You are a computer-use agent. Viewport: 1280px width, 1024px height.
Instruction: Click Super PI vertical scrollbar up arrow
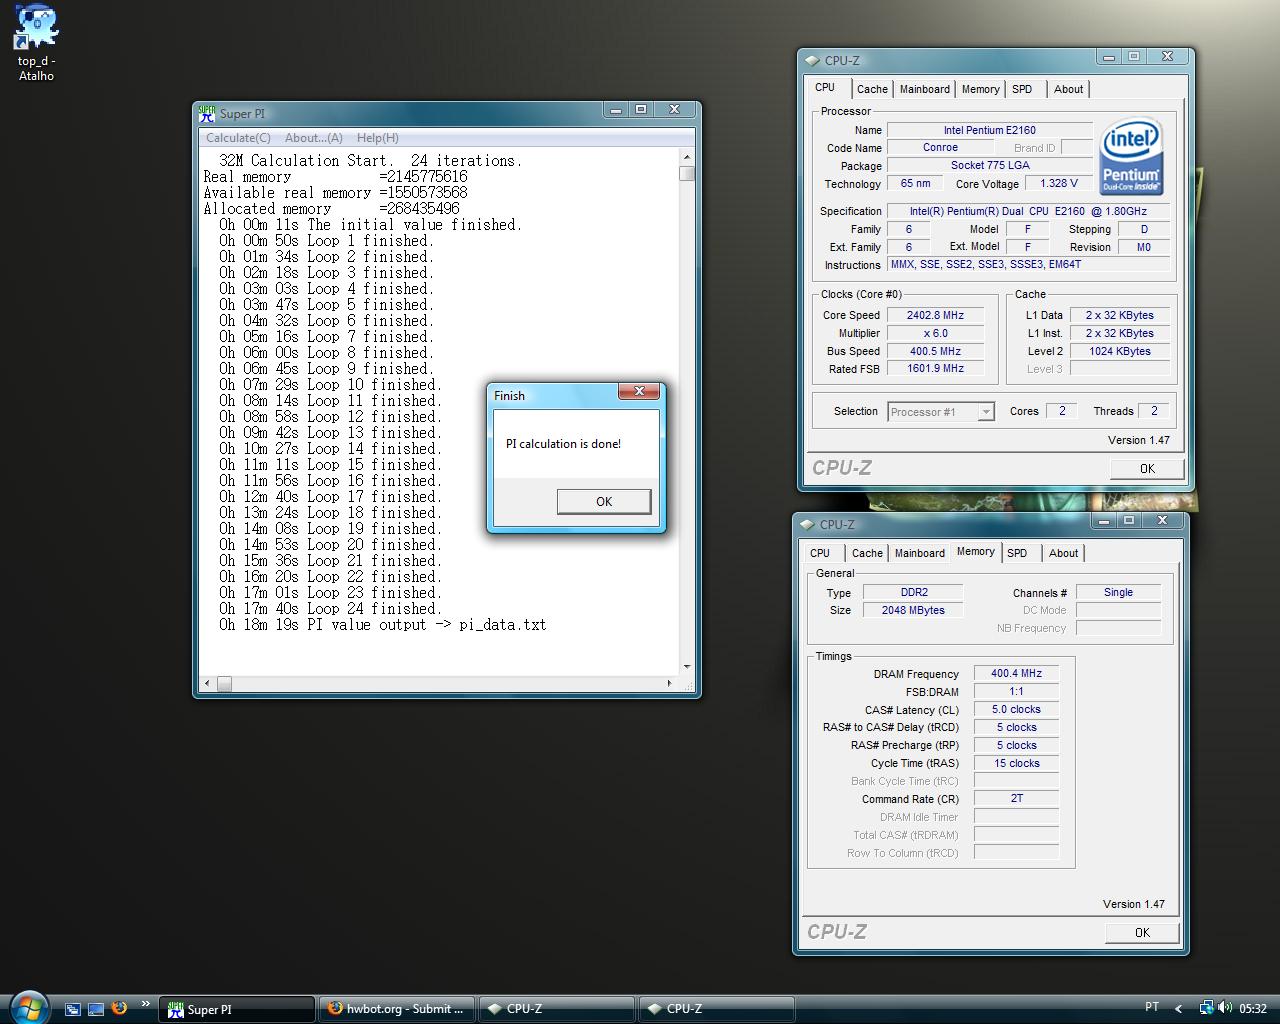point(687,158)
